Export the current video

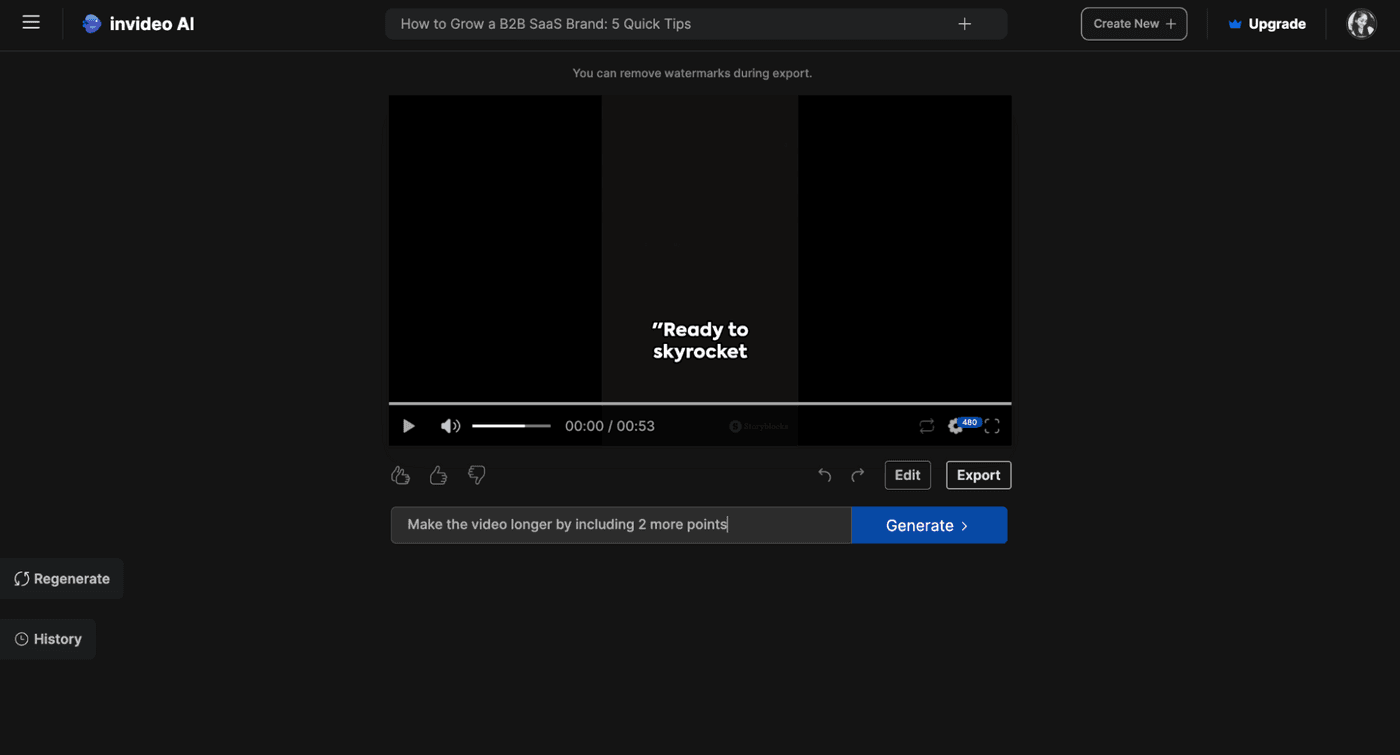pyautogui.click(x=978, y=475)
